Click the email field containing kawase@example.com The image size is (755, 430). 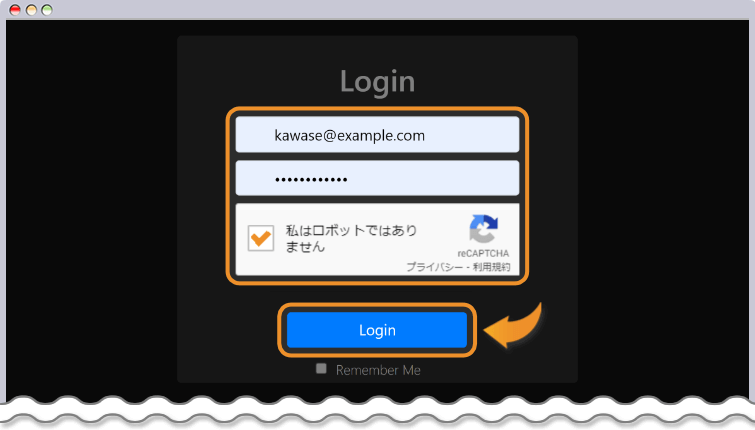tap(377, 135)
